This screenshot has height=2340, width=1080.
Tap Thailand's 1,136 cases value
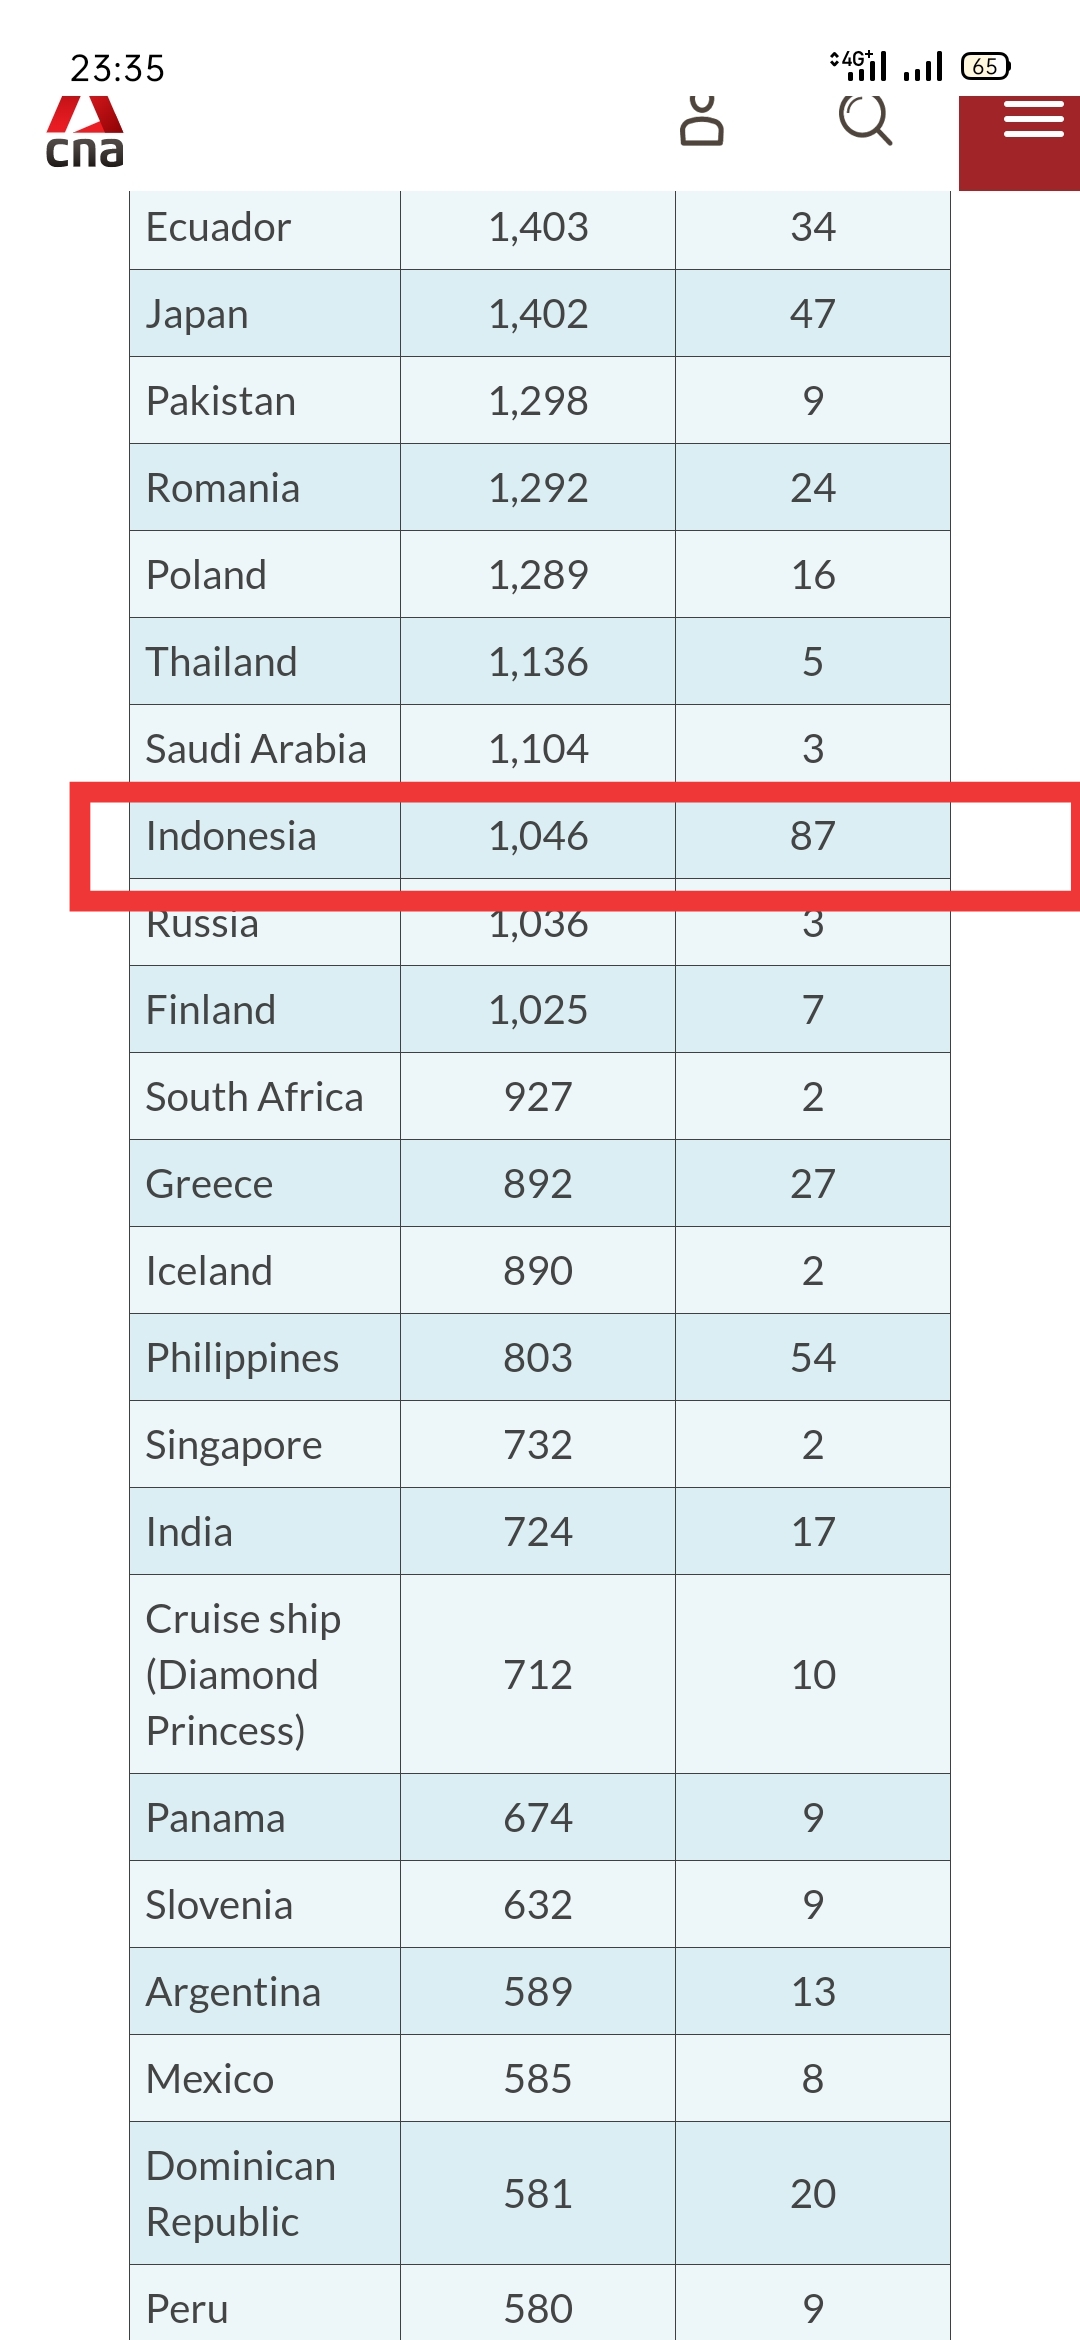pos(538,662)
